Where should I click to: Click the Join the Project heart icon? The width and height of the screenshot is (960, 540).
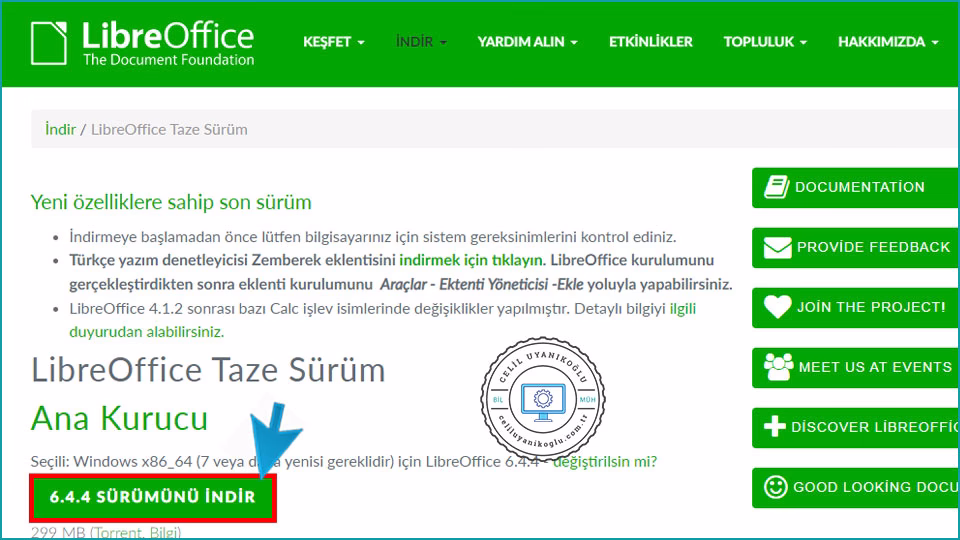pos(777,307)
